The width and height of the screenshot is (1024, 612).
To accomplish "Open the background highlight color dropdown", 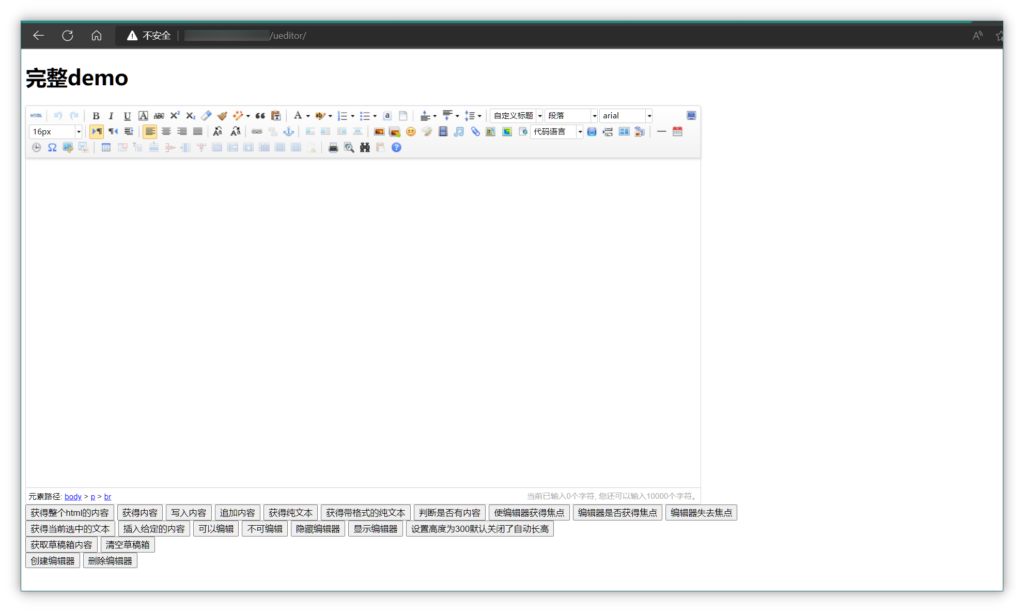I will pyautogui.click(x=330, y=116).
